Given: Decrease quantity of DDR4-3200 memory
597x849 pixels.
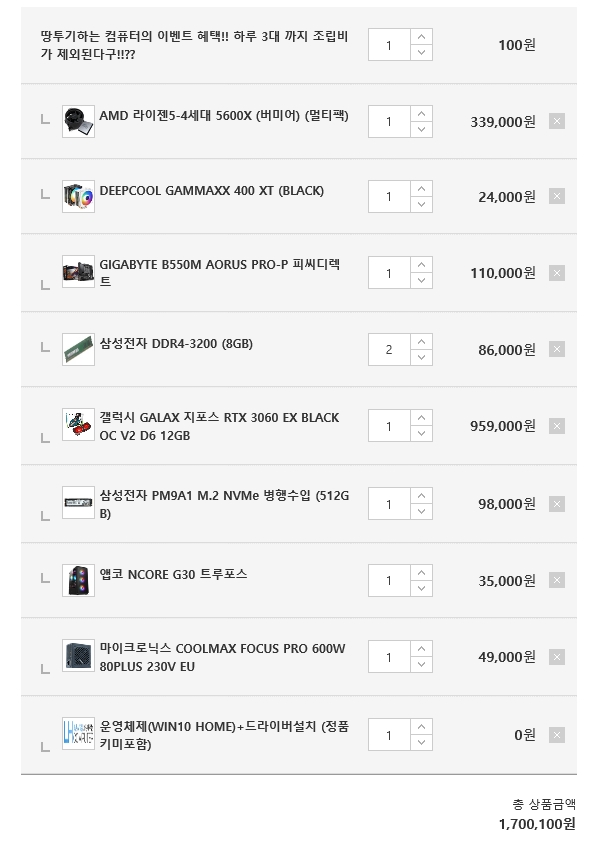Looking at the screenshot, I should coord(422,357).
